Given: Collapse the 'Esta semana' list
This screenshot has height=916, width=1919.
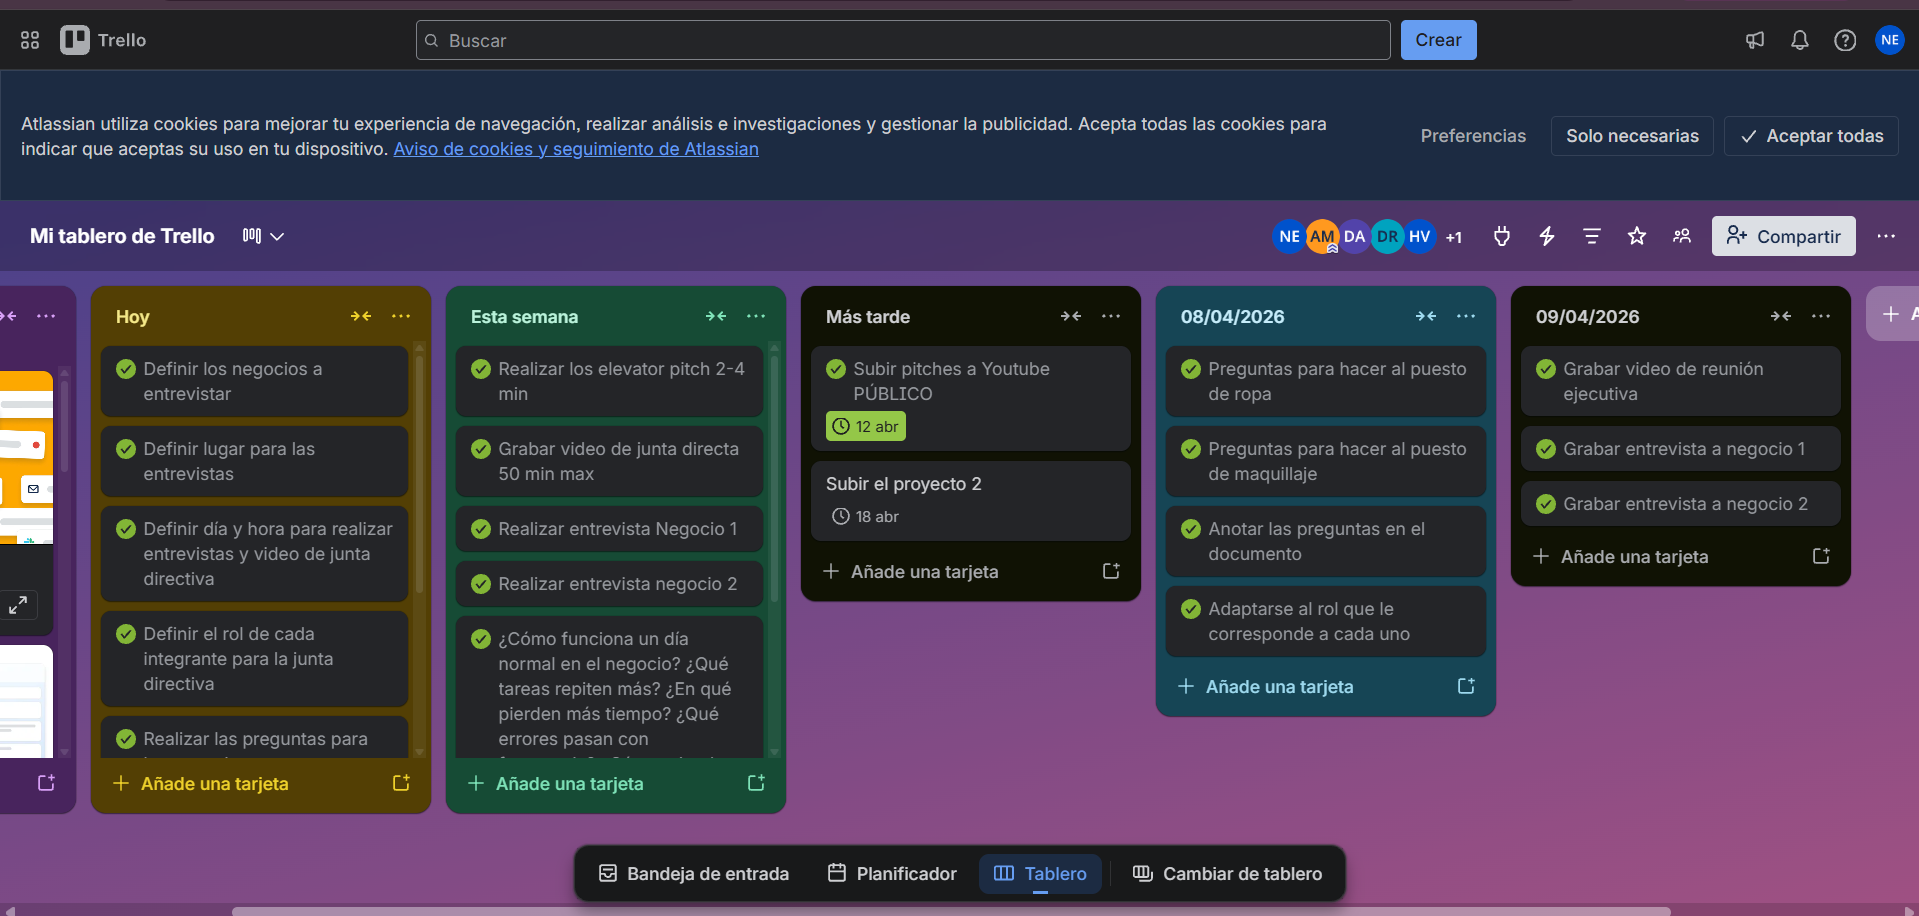Looking at the screenshot, I should pos(716,316).
